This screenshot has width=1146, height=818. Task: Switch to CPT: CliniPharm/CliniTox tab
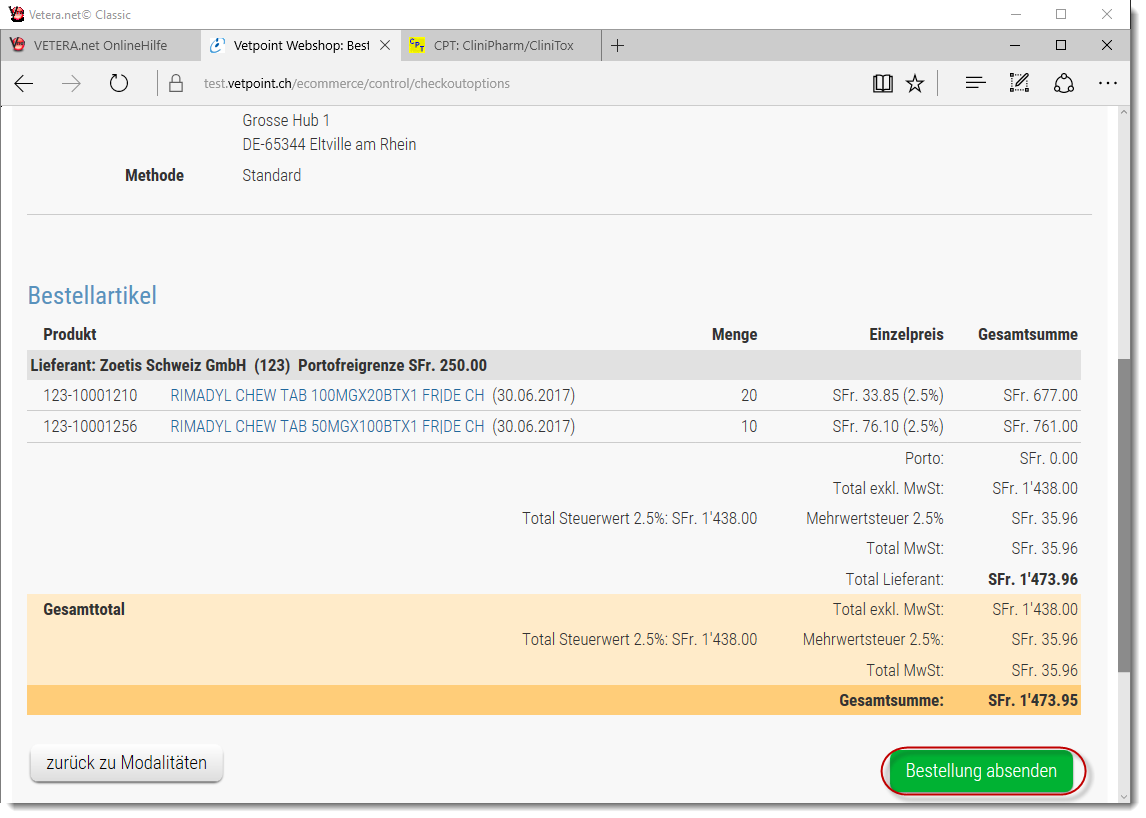[x=503, y=45]
